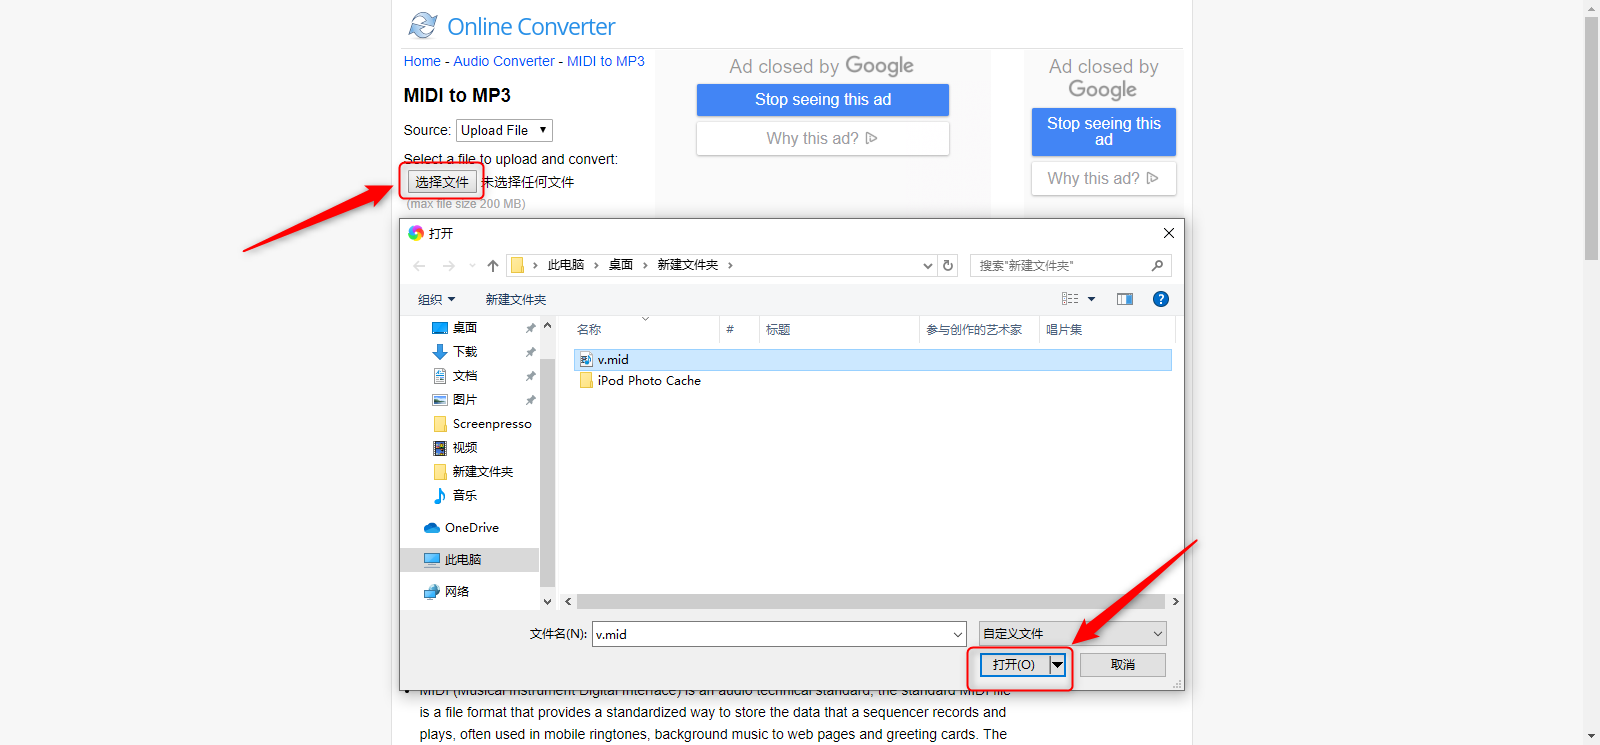Click the Home breadcrumb link
This screenshot has width=1600, height=745.
tap(422, 61)
